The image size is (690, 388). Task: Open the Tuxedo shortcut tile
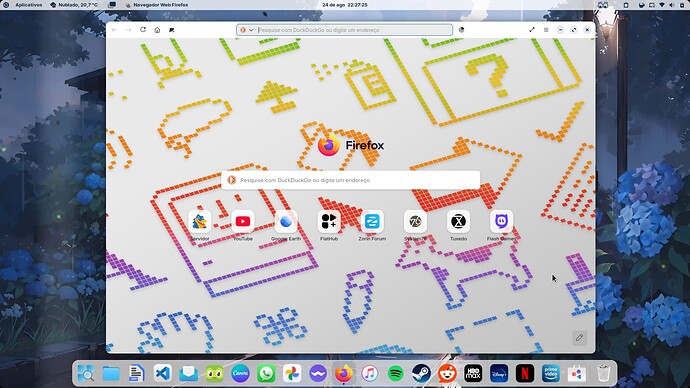tap(458, 226)
